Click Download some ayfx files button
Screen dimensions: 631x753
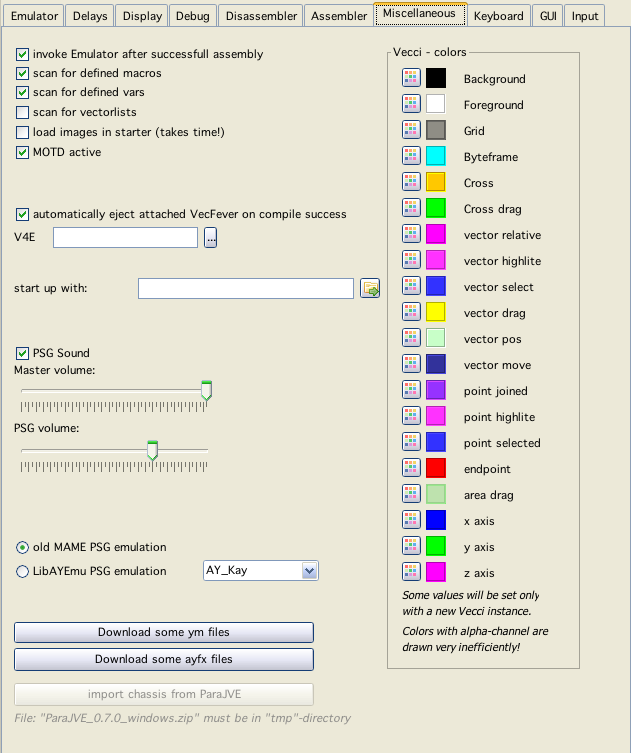point(164,659)
